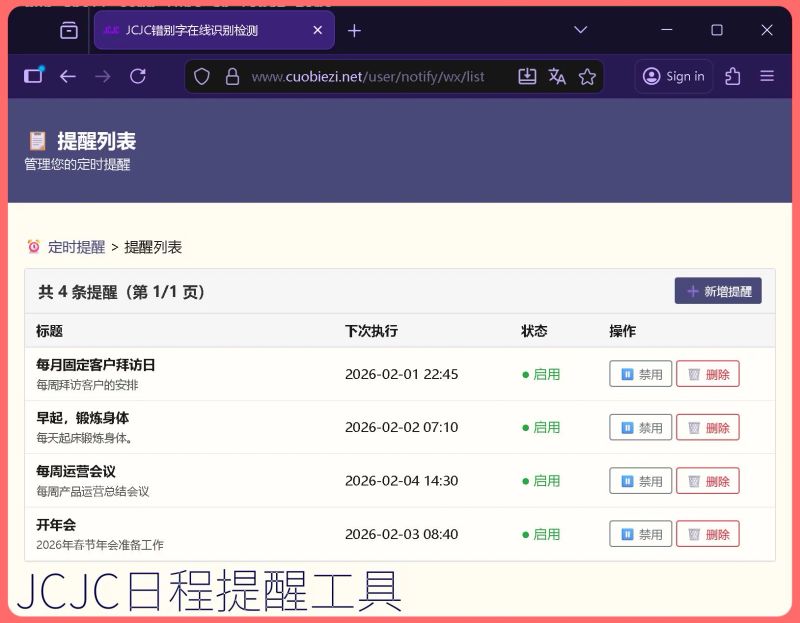
Task: Toggle 启用 status of 开年会 reminder
Action: click(x=543, y=534)
